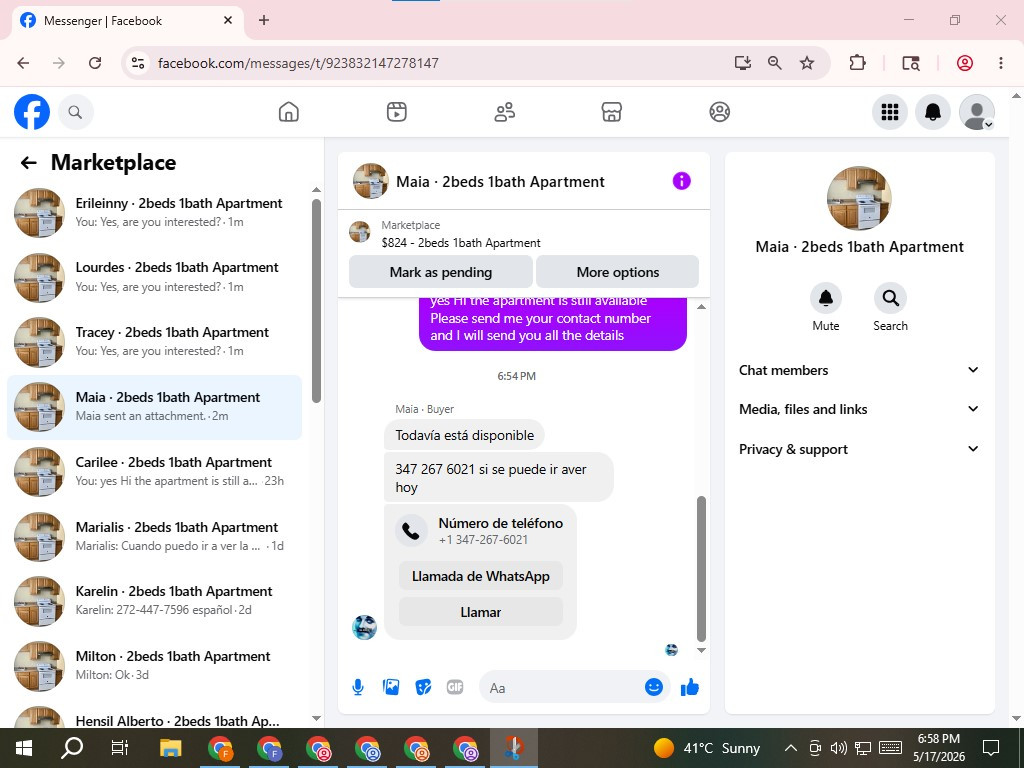Open a new browser tab

264,20
